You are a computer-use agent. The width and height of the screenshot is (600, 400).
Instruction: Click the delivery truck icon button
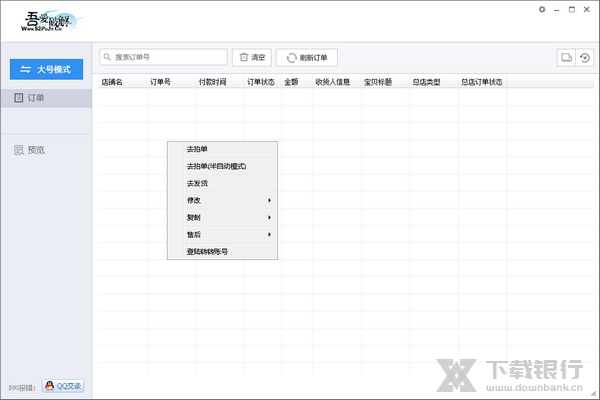coord(566,58)
